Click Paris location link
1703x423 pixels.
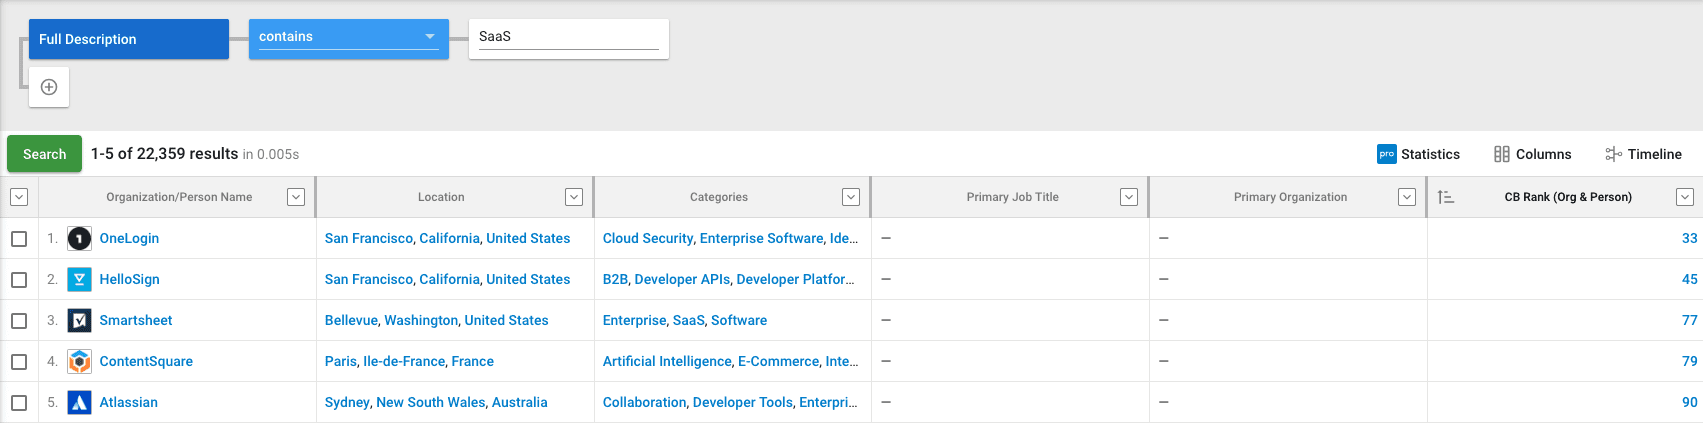pyautogui.click(x=341, y=361)
